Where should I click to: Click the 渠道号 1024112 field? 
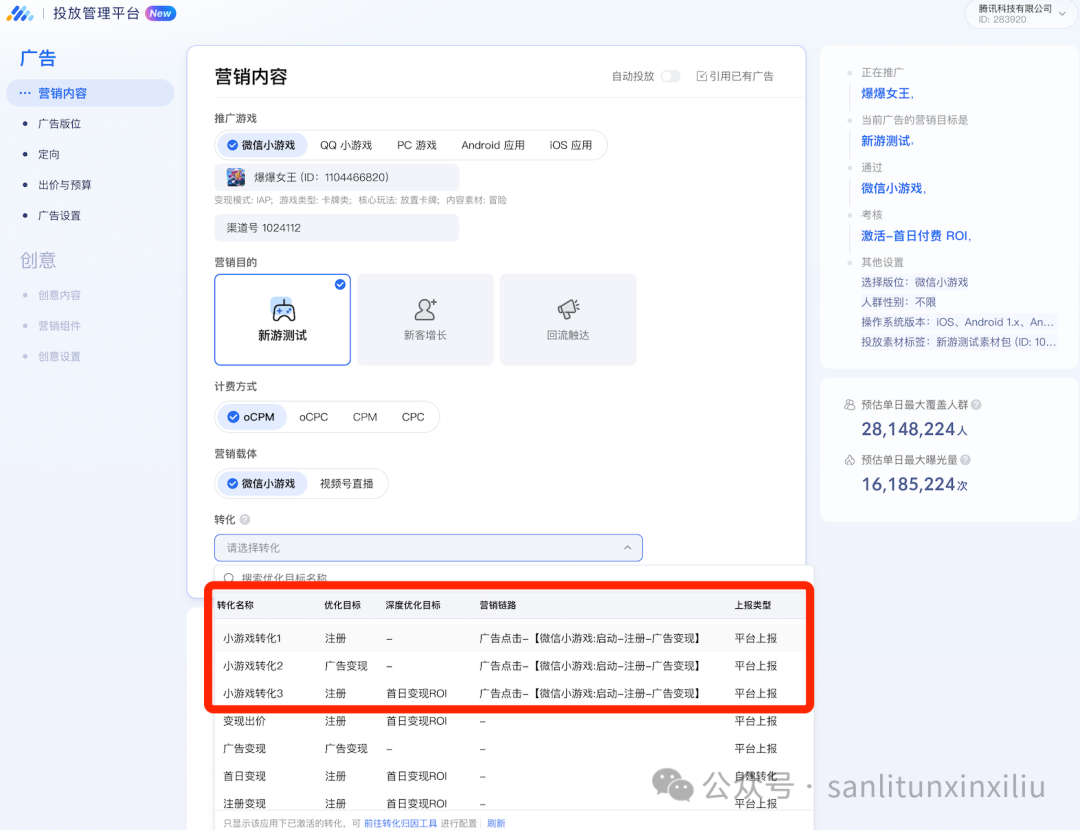pos(337,228)
